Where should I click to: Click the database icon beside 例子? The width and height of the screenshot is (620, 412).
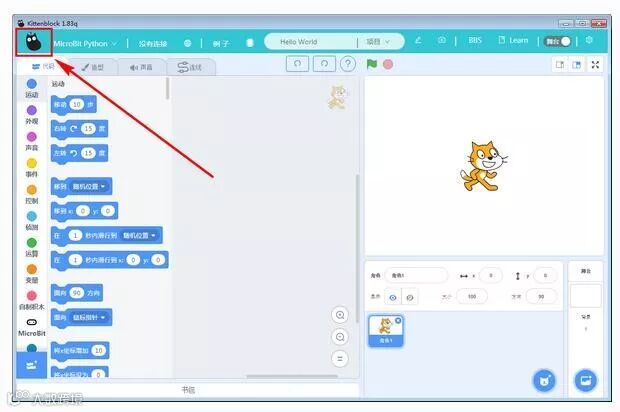click(250, 43)
